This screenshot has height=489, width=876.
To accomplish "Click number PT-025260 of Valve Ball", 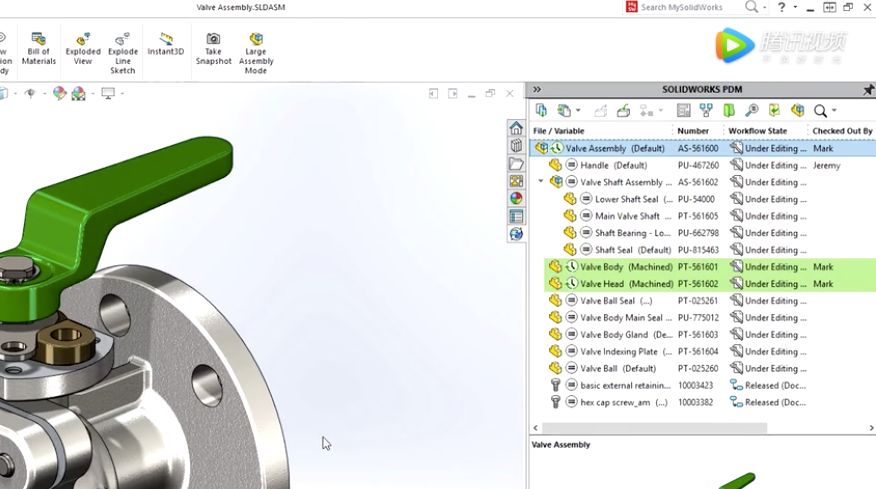I will (x=698, y=368).
